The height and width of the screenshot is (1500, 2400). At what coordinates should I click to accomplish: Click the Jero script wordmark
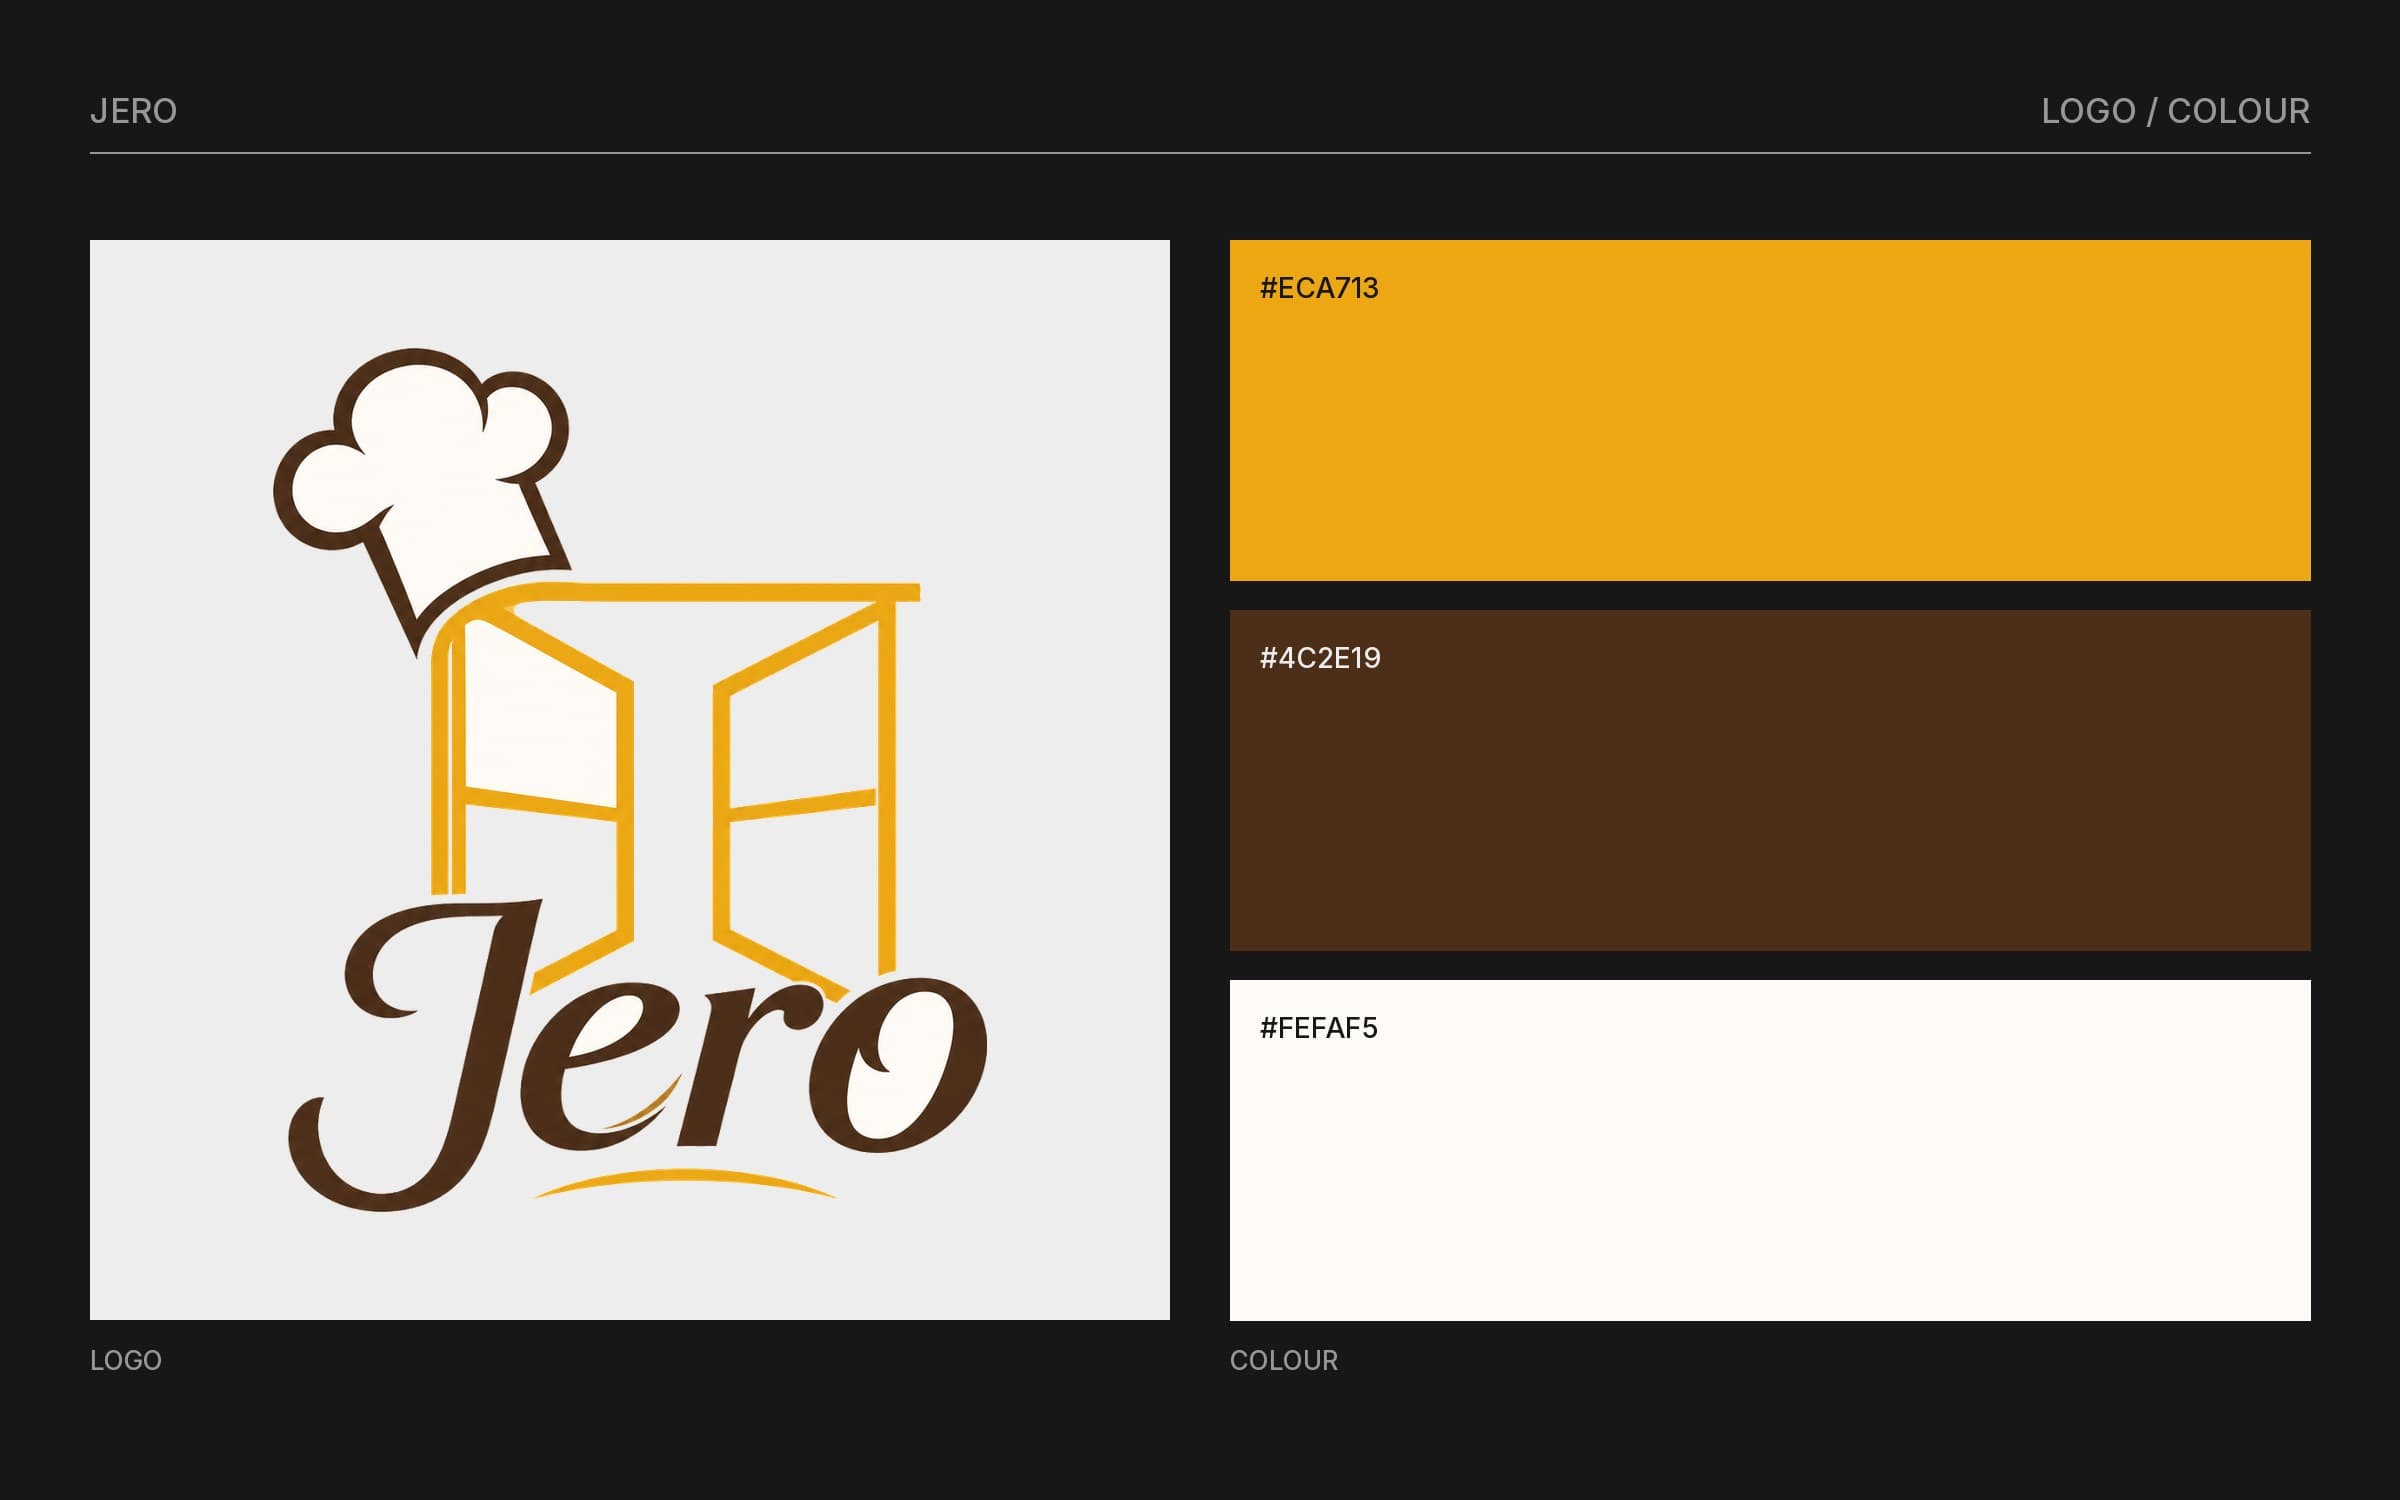point(638,1055)
